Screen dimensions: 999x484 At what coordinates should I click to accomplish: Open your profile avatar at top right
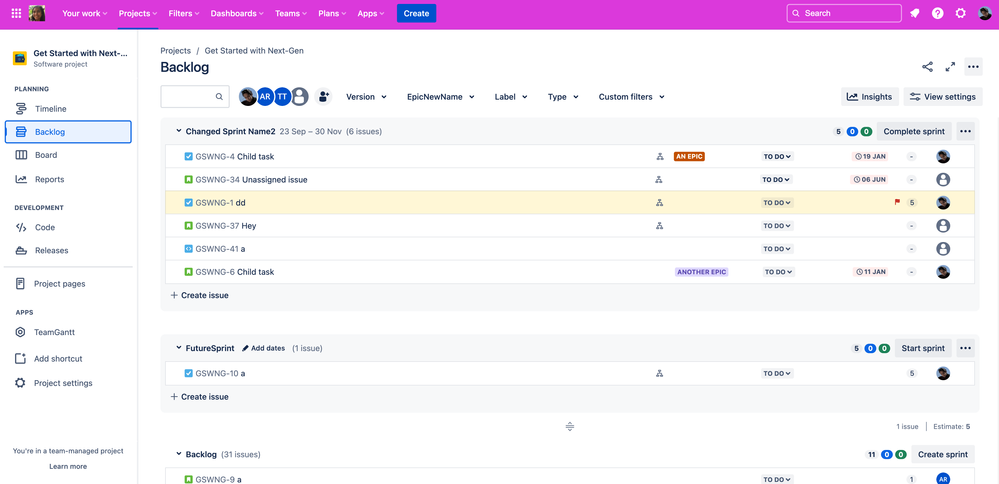pos(984,13)
